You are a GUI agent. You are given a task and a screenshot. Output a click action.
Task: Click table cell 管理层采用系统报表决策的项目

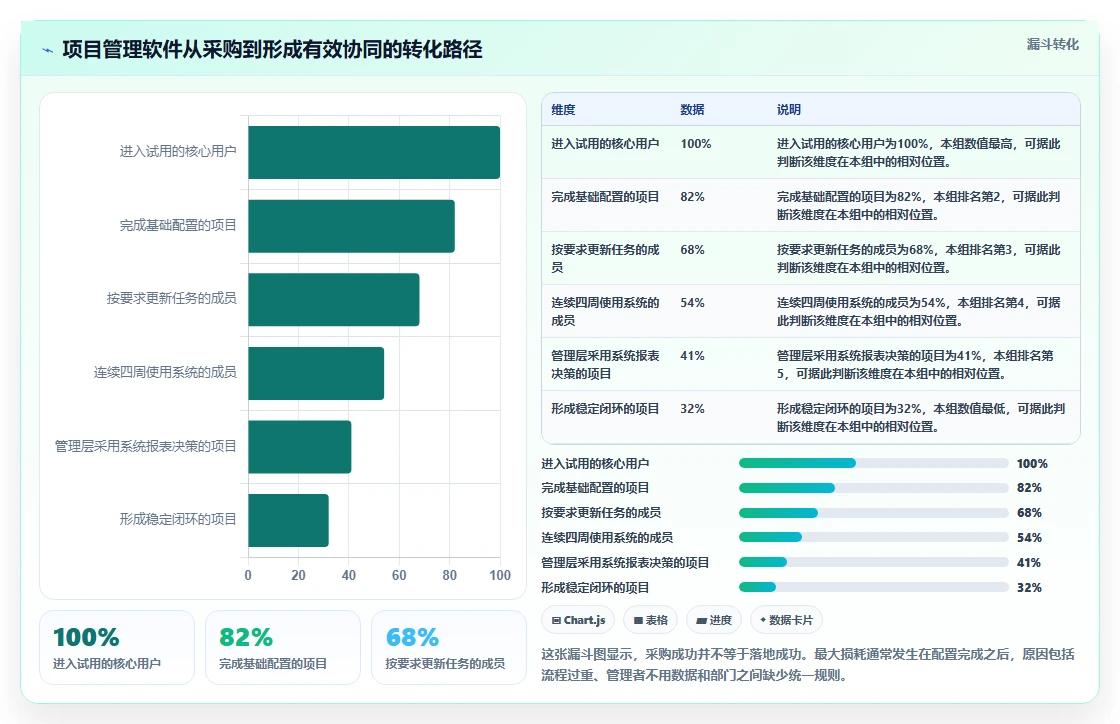coord(605,364)
